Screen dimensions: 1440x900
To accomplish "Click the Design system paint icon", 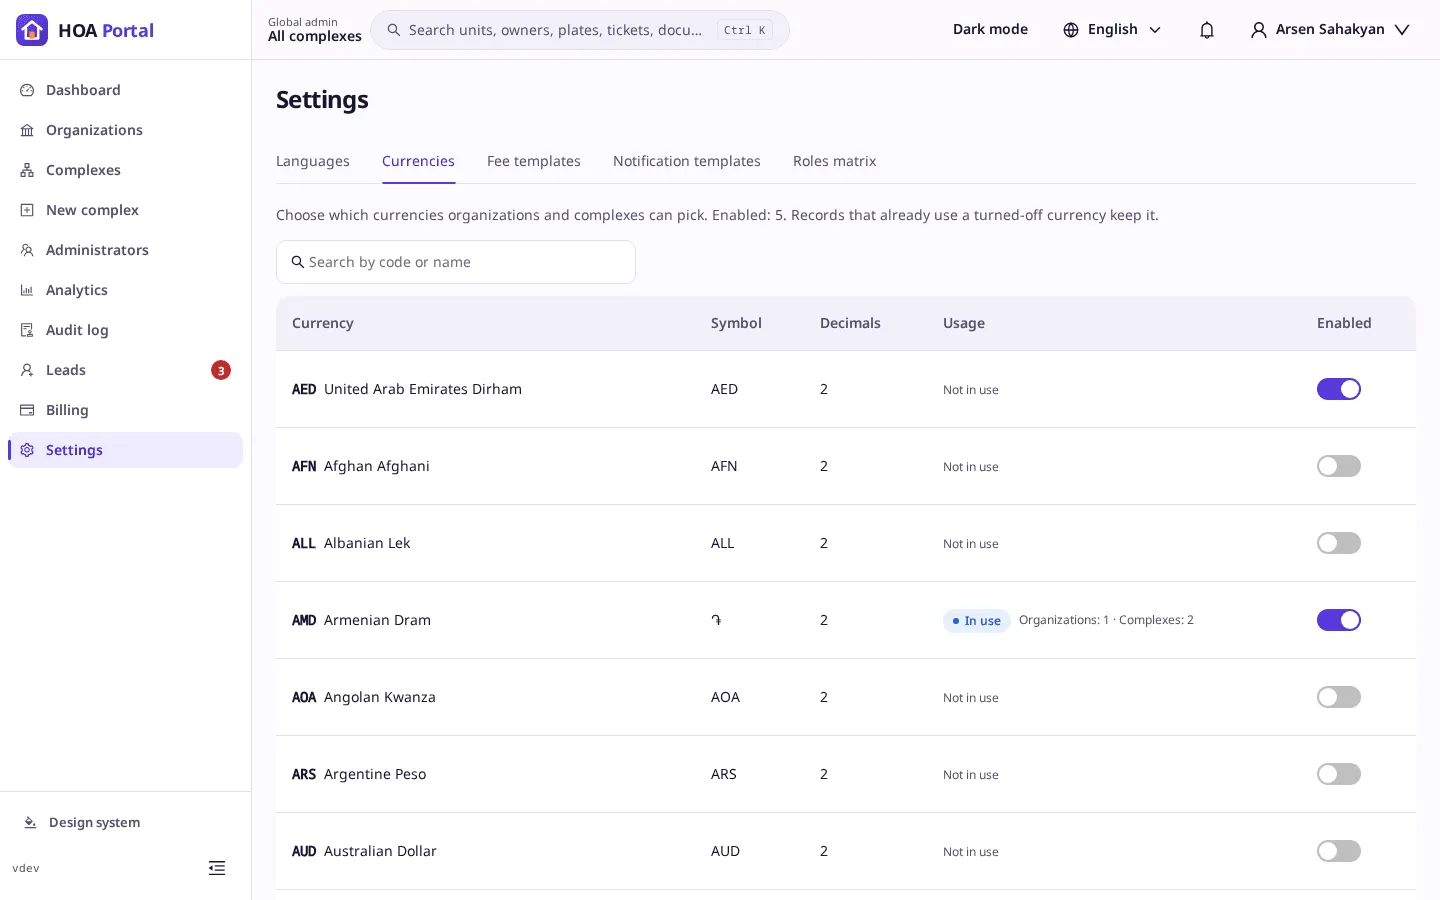I will click(x=31, y=822).
